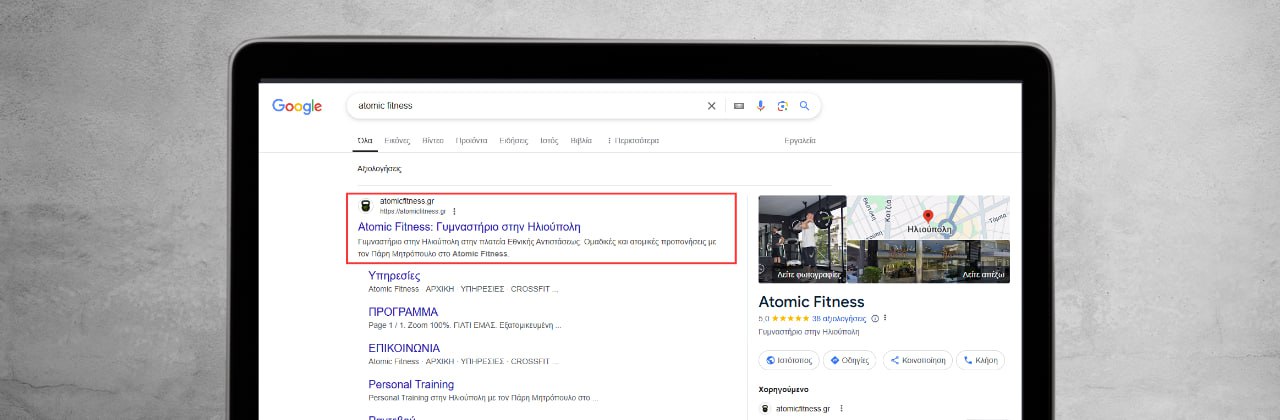Open the on-screen keyboard icon in search bar
This screenshot has width=1280, height=420.
click(x=739, y=105)
